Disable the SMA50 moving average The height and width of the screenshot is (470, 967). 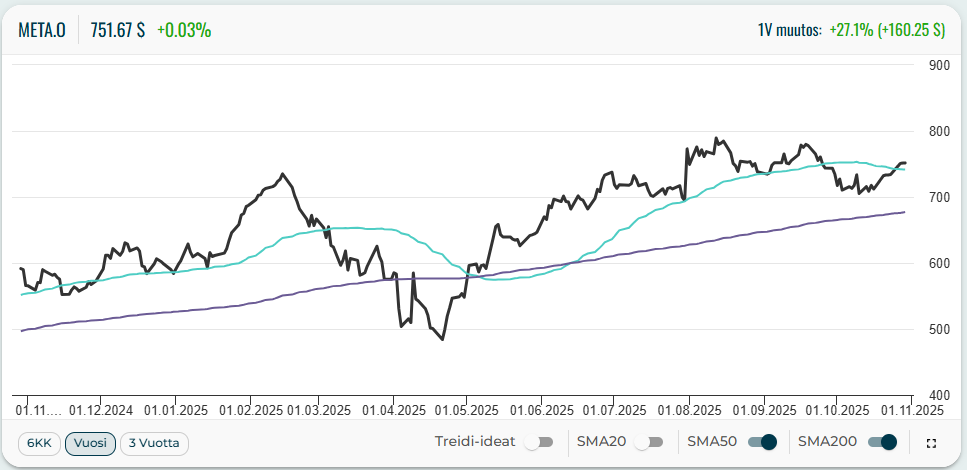point(763,442)
